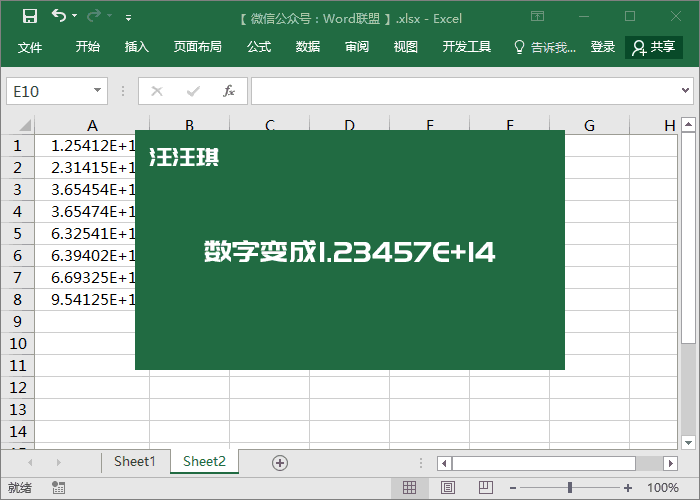
Task: Click horizontal scrollbar left arrow
Action: coord(444,463)
